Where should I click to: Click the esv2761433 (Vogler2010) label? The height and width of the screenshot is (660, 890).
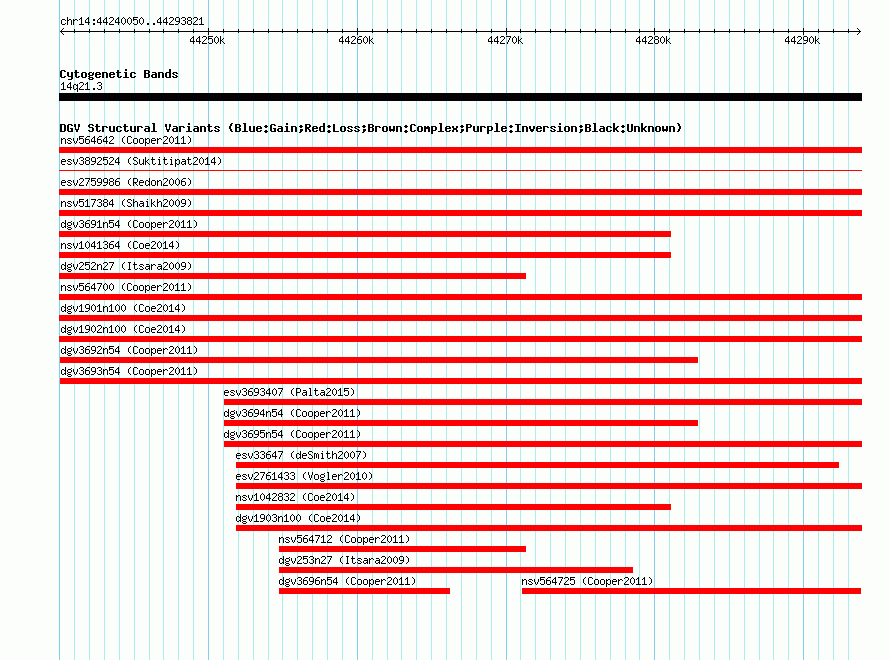[304, 476]
